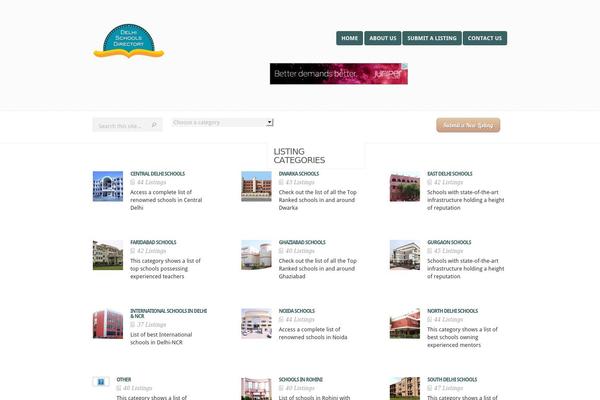Open Central Delhi Schools thumbnail
The image size is (600, 400).
click(x=108, y=186)
